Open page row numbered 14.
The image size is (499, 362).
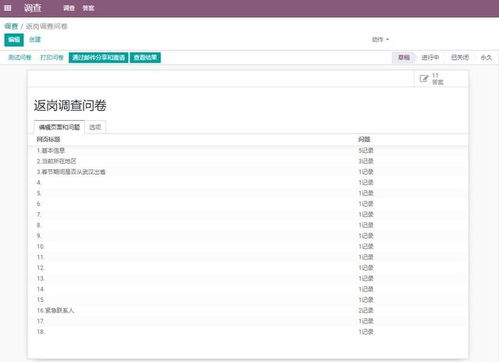pos(248,289)
